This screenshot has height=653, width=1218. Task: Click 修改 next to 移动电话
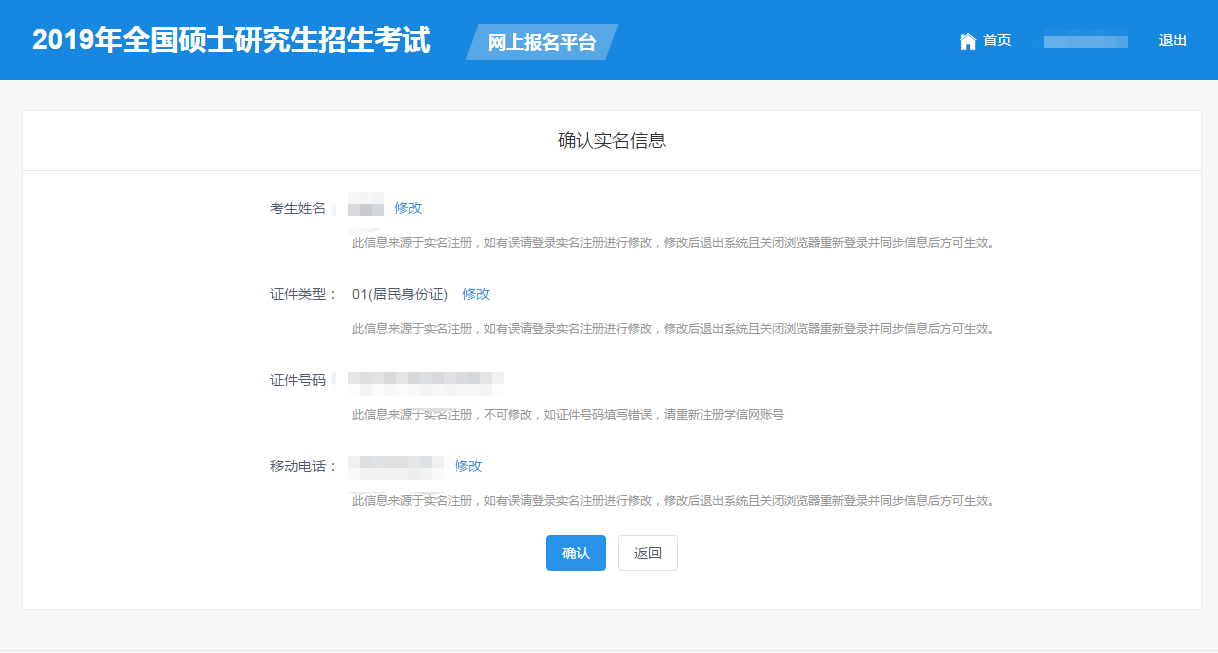click(468, 466)
